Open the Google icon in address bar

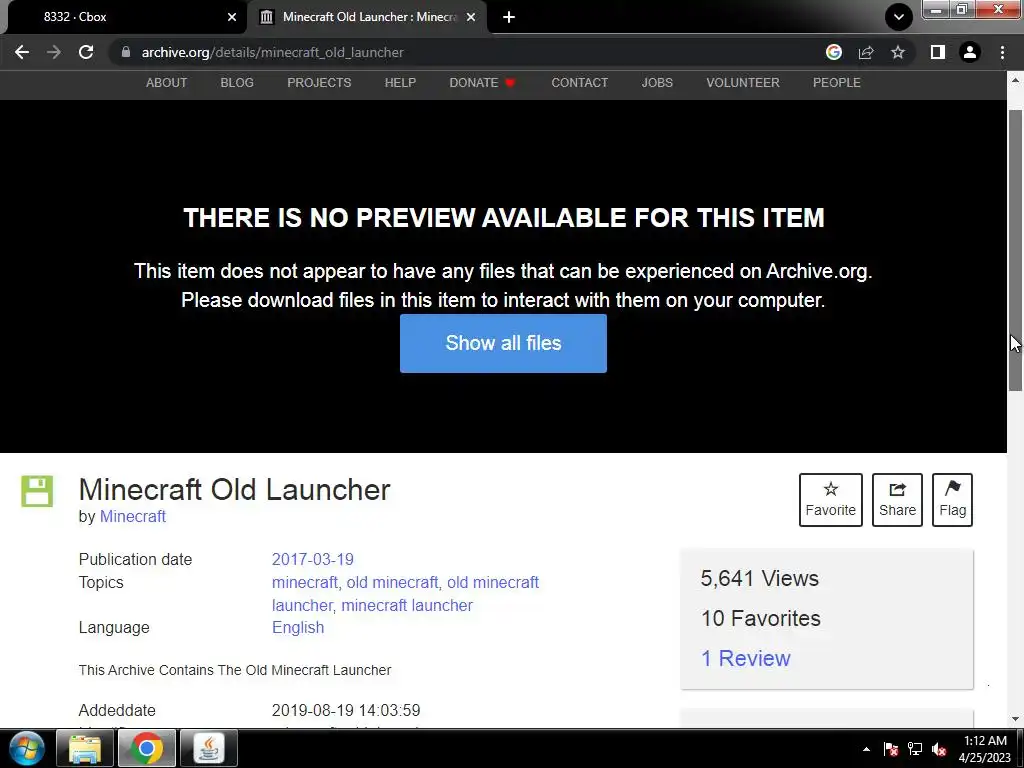(834, 52)
